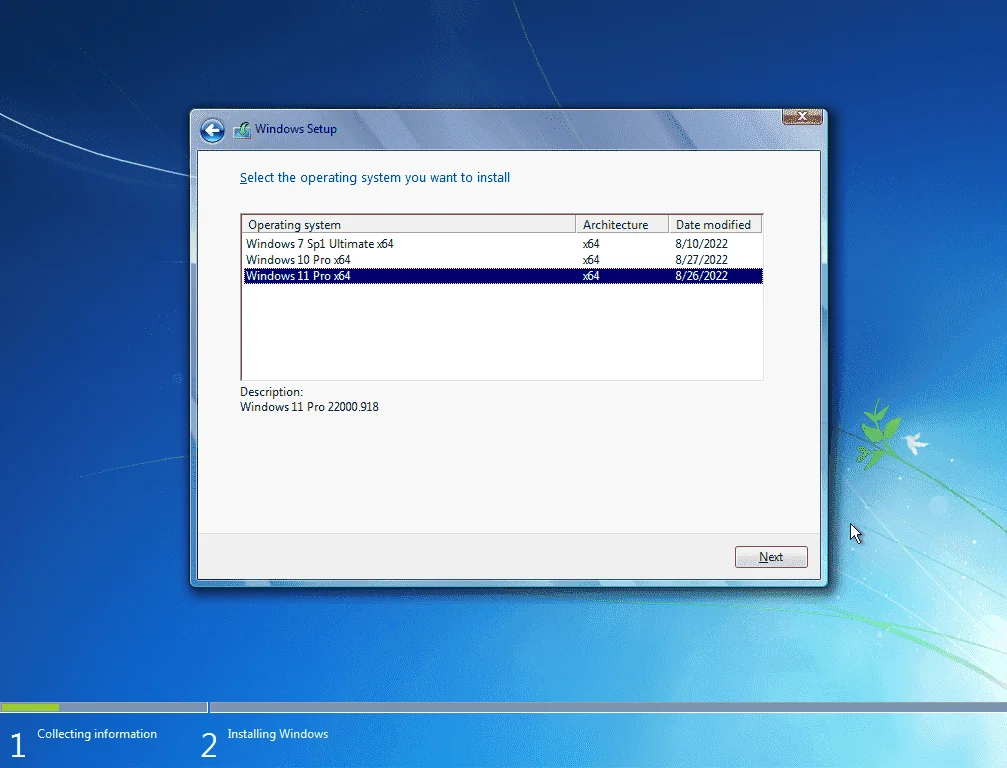This screenshot has width=1007, height=768.
Task: Select Windows 11 Pro x64 row
Action: (x=503, y=276)
